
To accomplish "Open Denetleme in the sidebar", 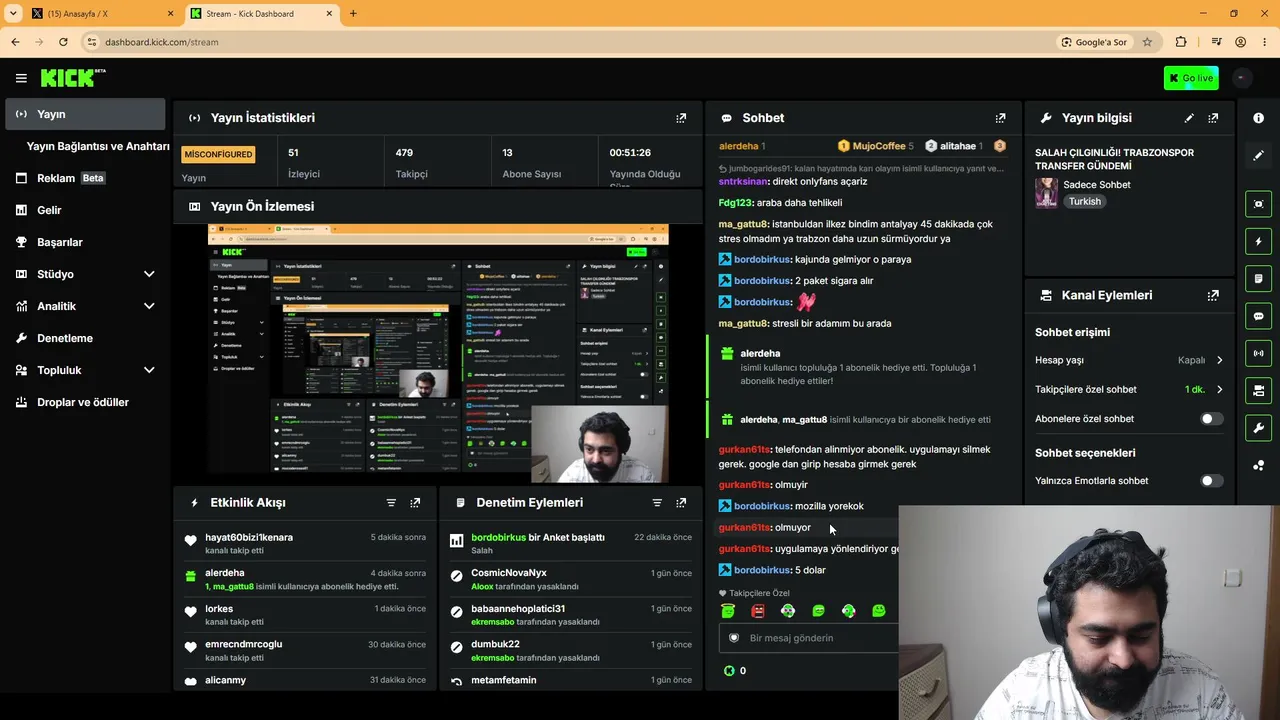I will [83, 338].
